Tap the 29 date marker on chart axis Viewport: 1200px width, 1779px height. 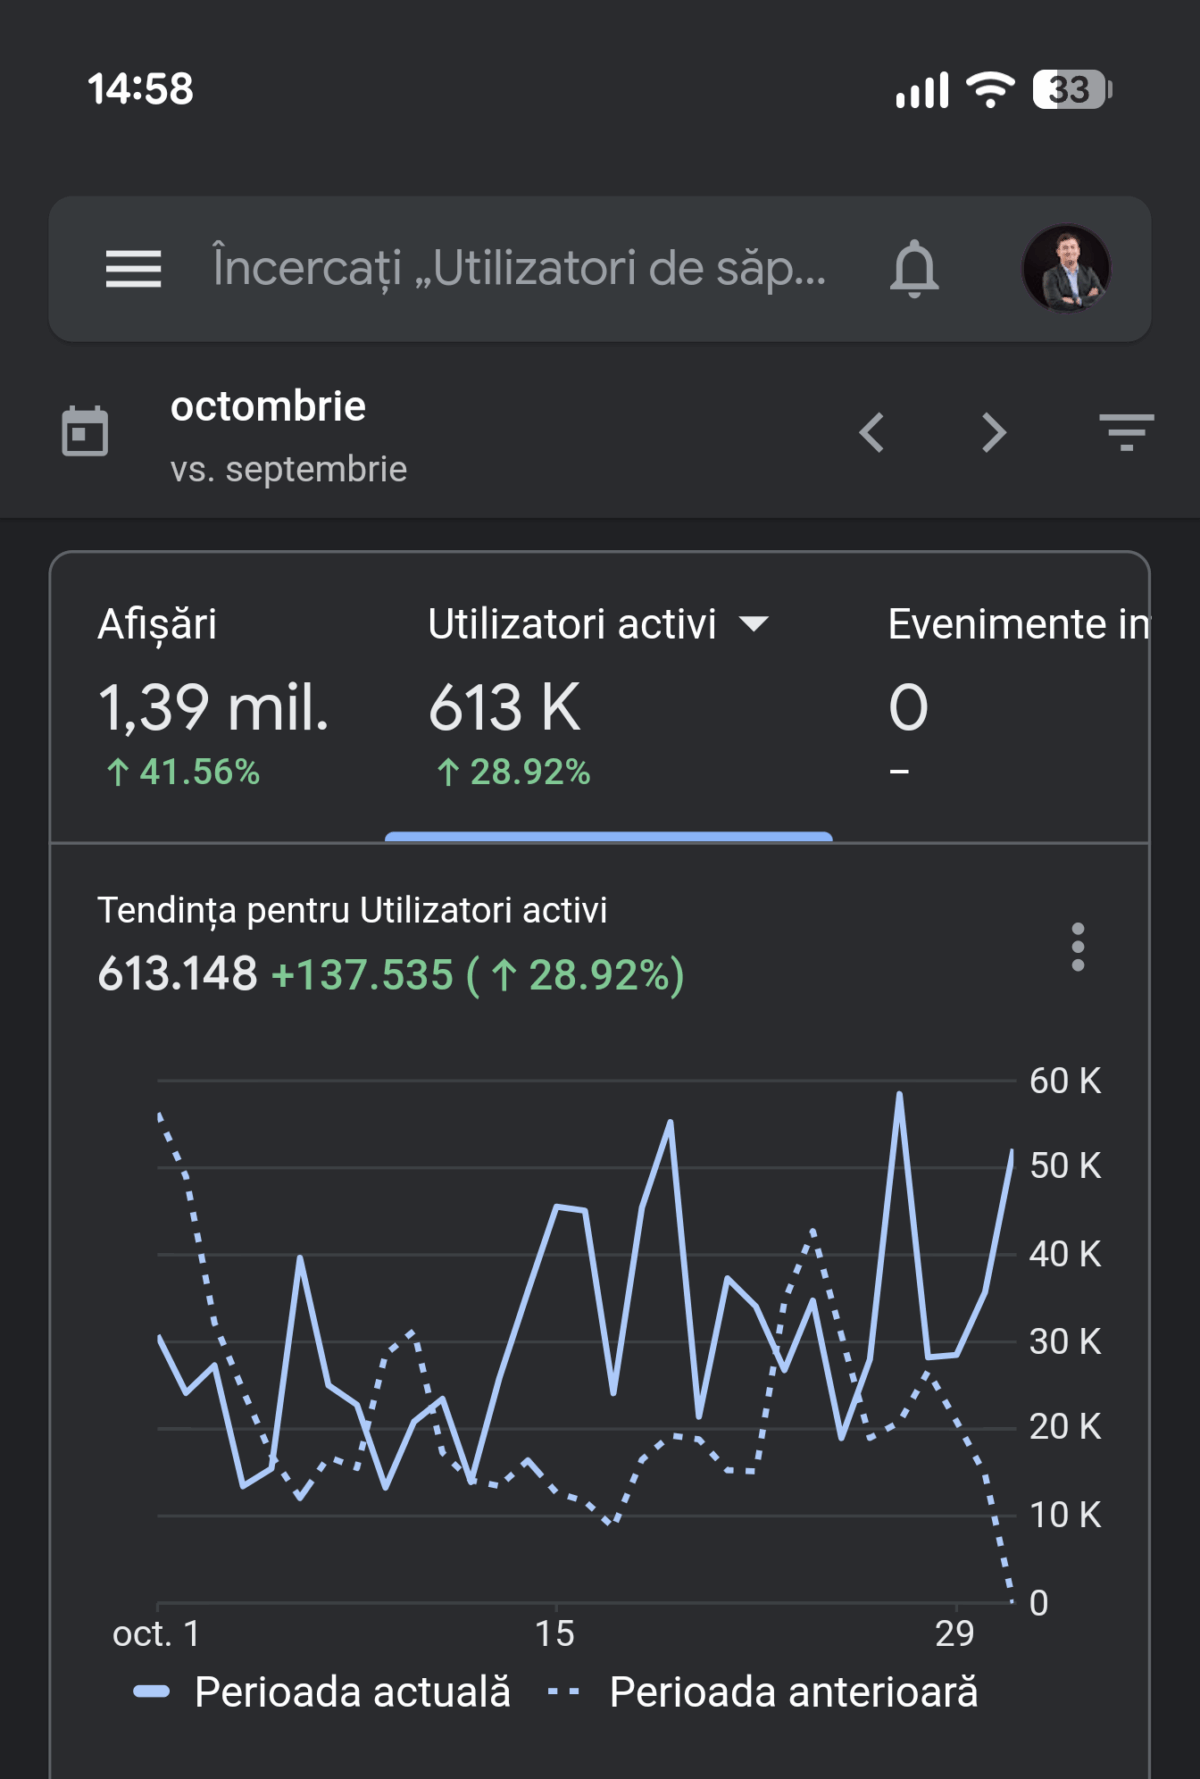click(954, 1633)
